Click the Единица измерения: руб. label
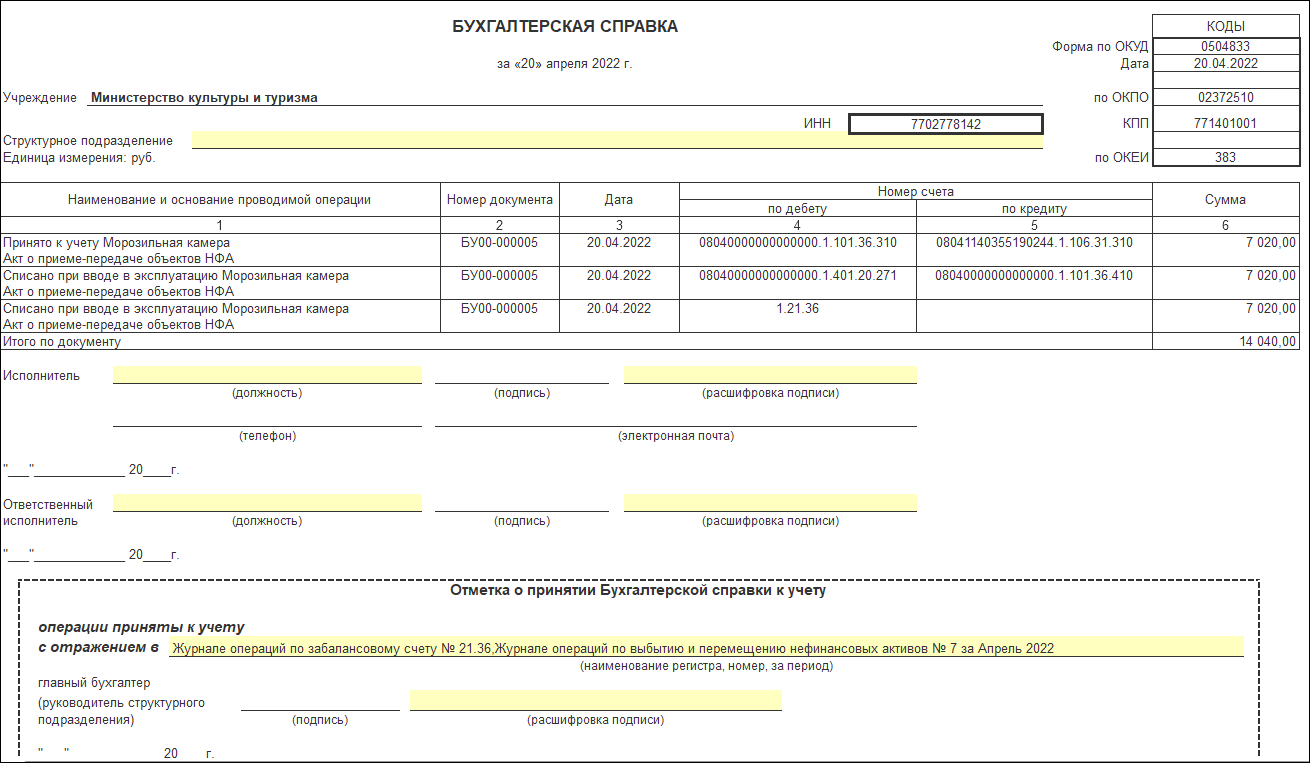 click(x=80, y=158)
